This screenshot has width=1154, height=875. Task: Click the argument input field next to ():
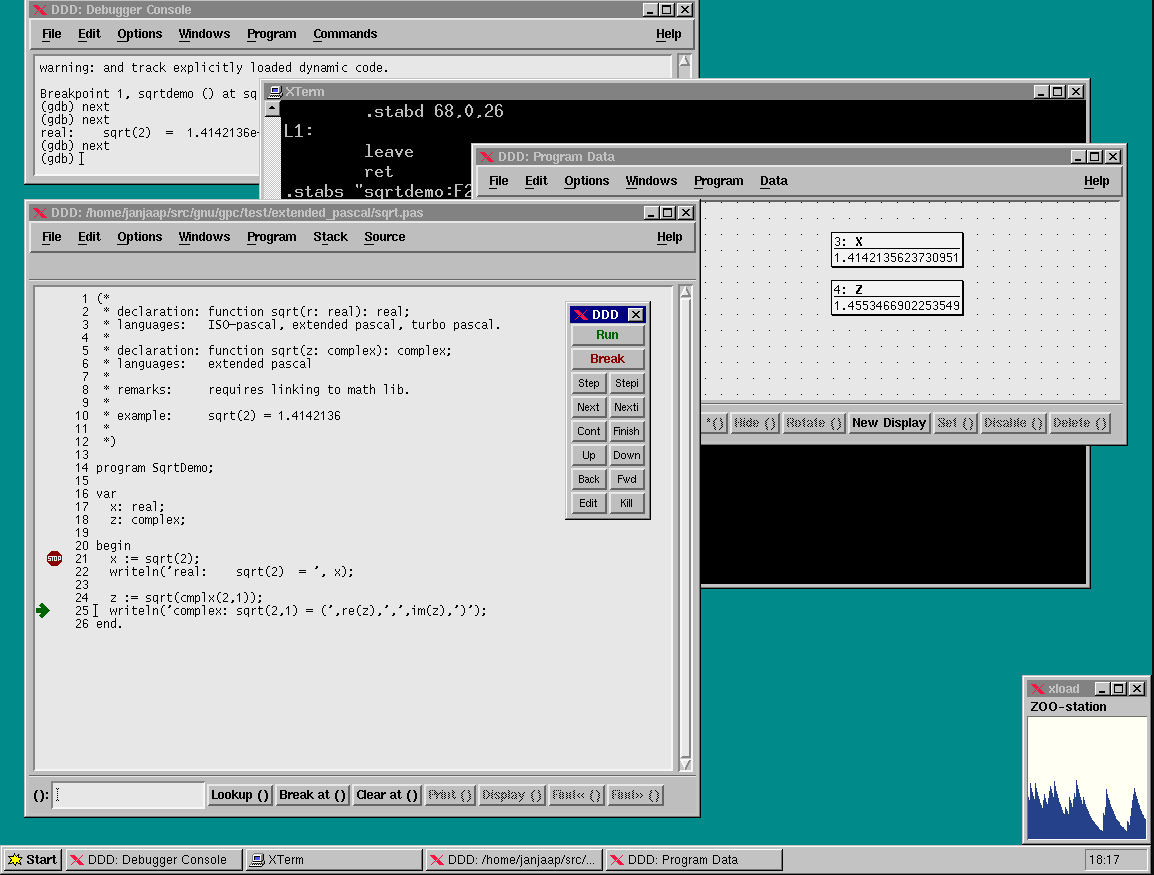tap(128, 795)
